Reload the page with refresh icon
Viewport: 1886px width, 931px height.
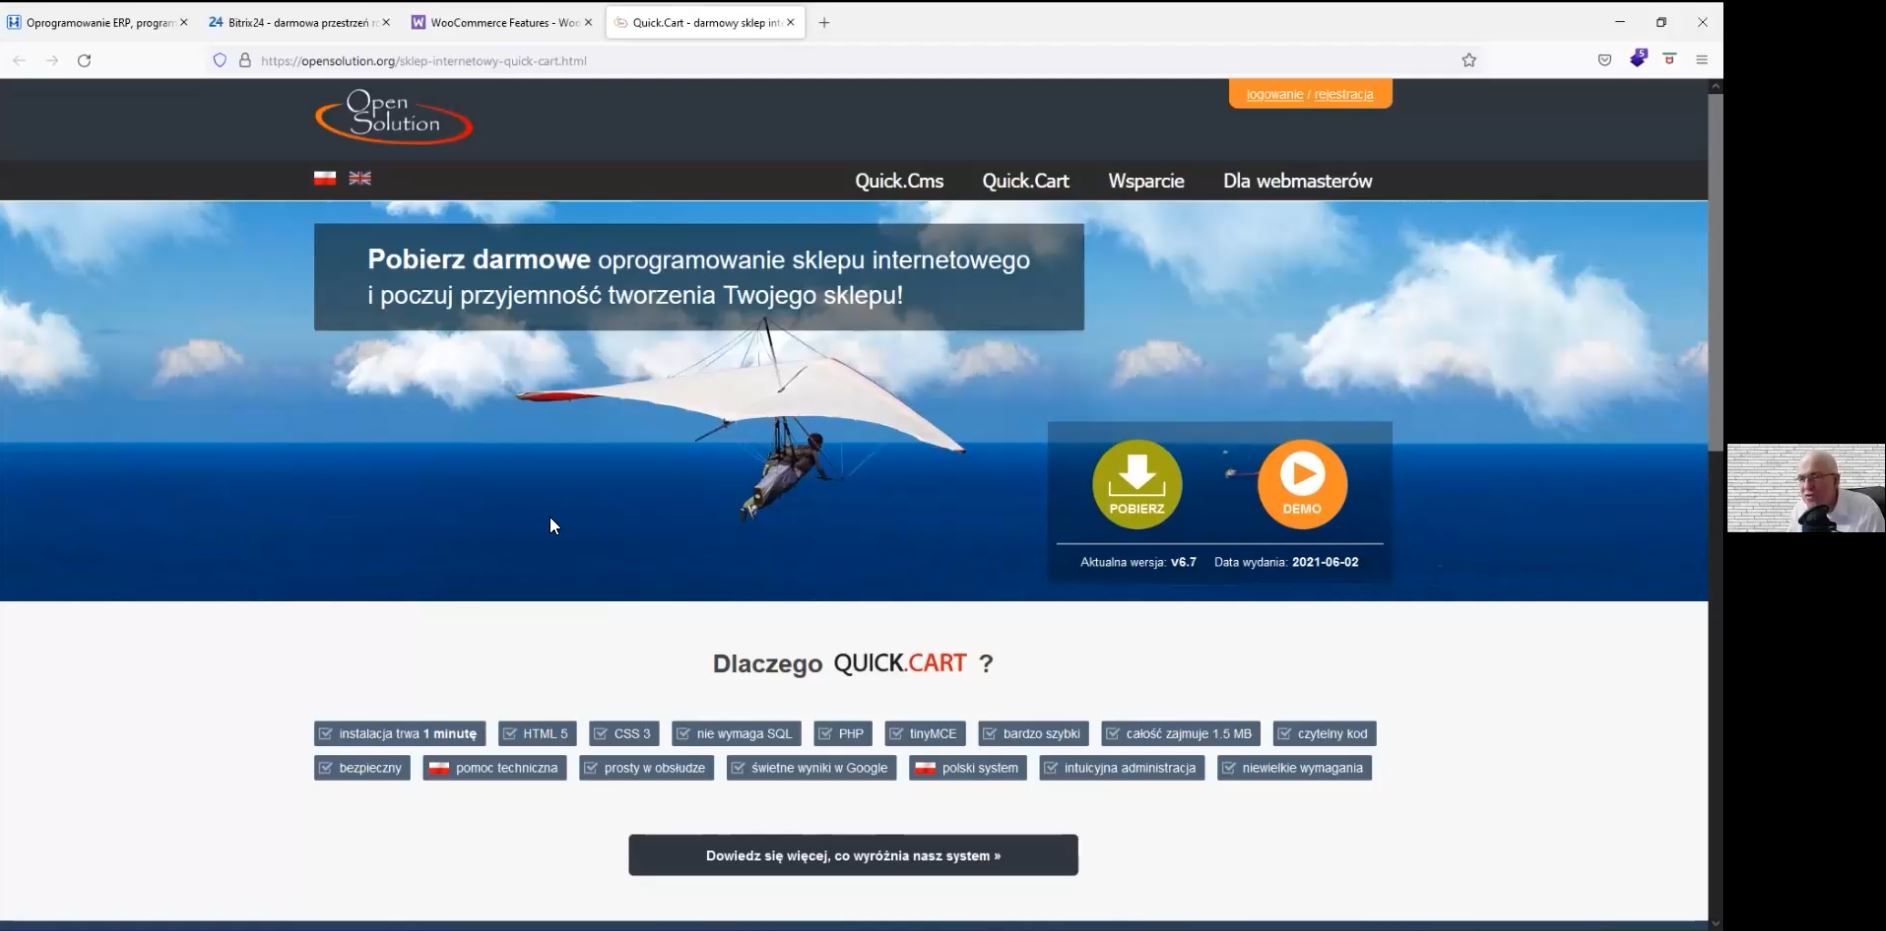point(84,60)
